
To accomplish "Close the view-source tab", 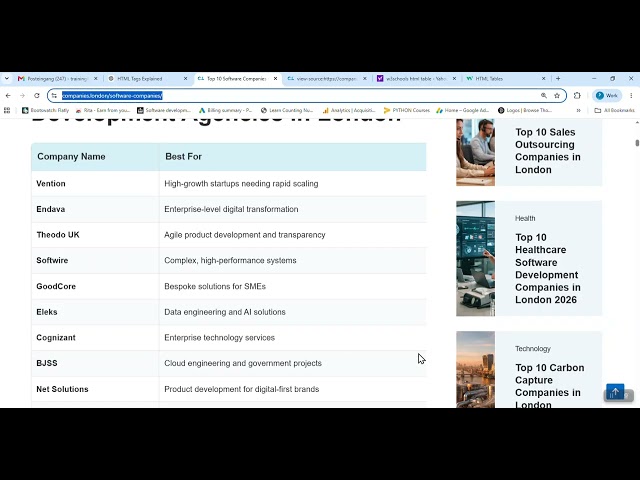I will 365,78.
